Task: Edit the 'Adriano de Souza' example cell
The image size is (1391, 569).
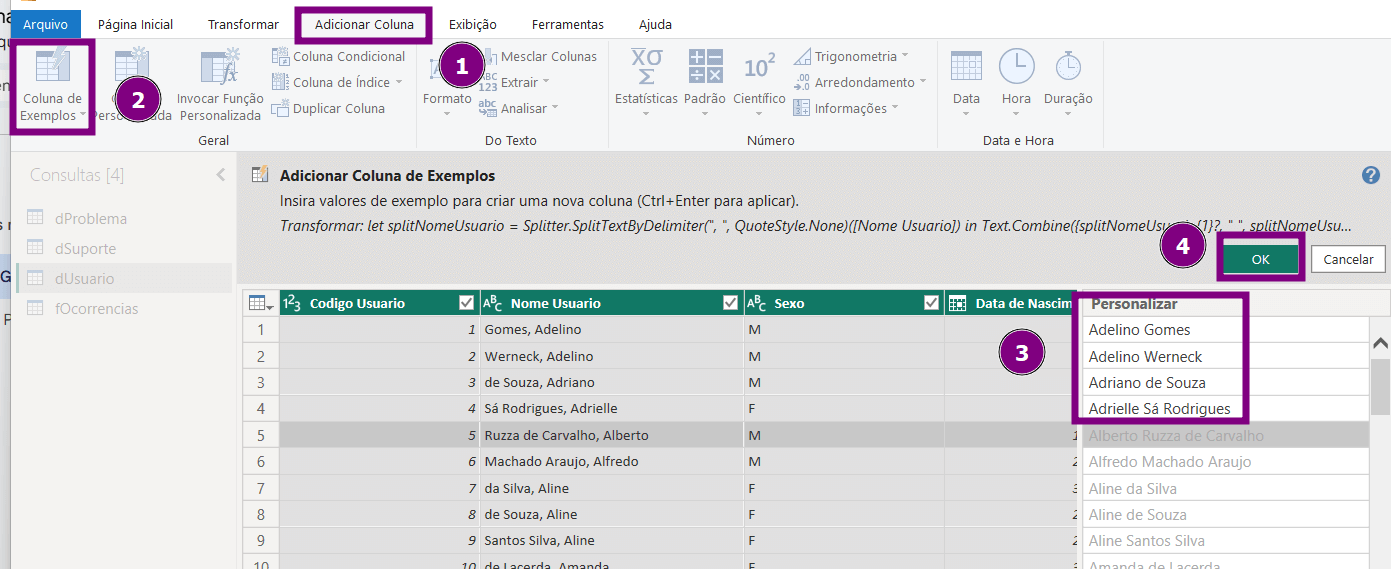Action: [x=1225, y=382]
